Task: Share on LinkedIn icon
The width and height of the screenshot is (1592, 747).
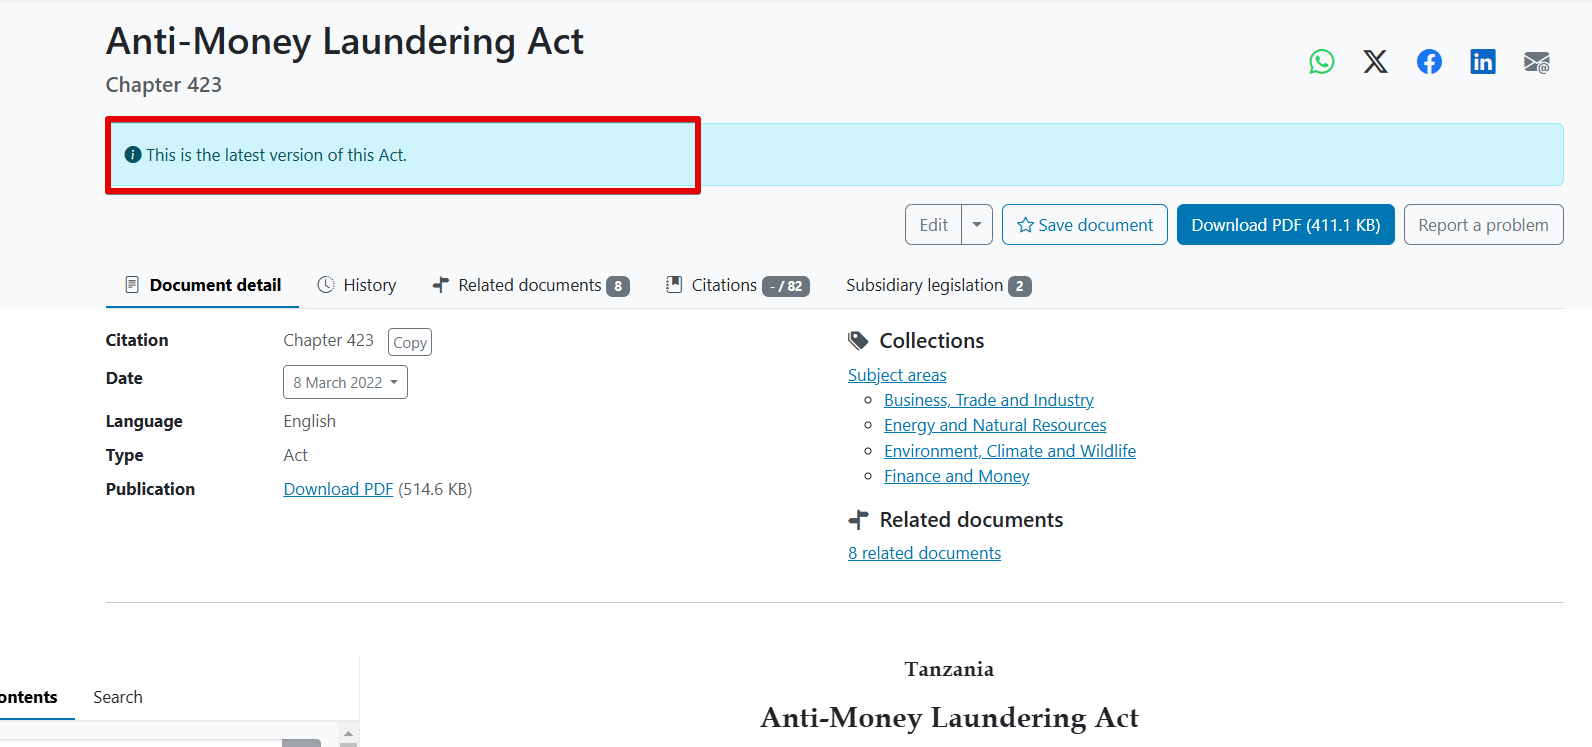Action: pos(1483,62)
